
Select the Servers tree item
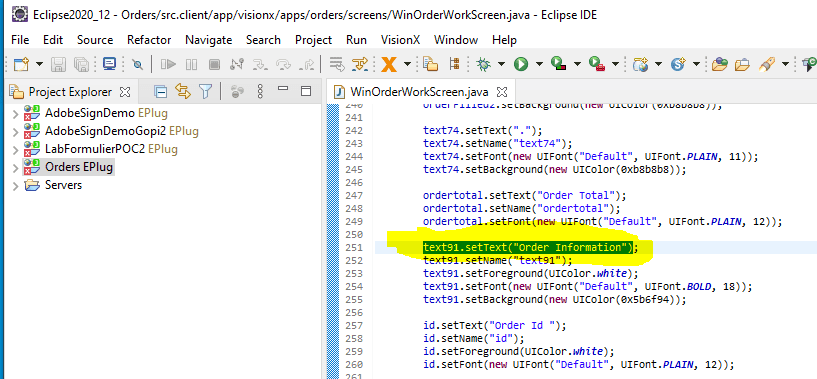click(x=63, y=185)
